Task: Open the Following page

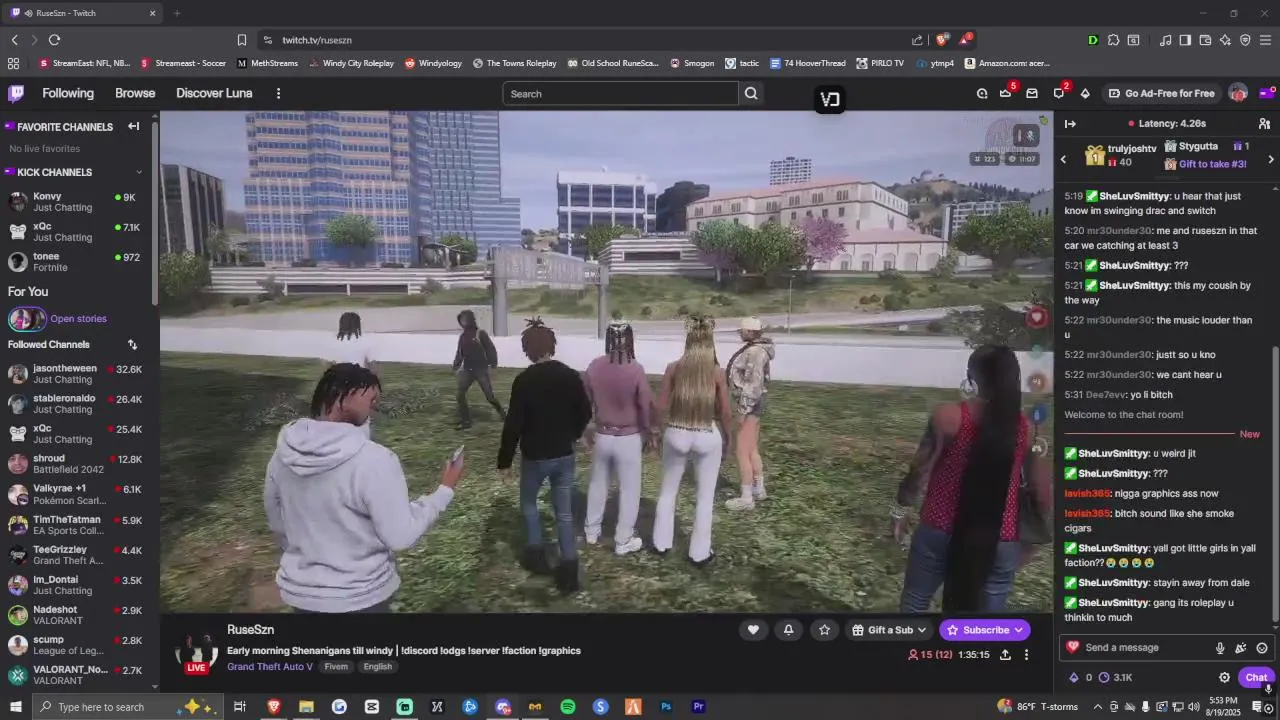Action: [x=68, y=93]
